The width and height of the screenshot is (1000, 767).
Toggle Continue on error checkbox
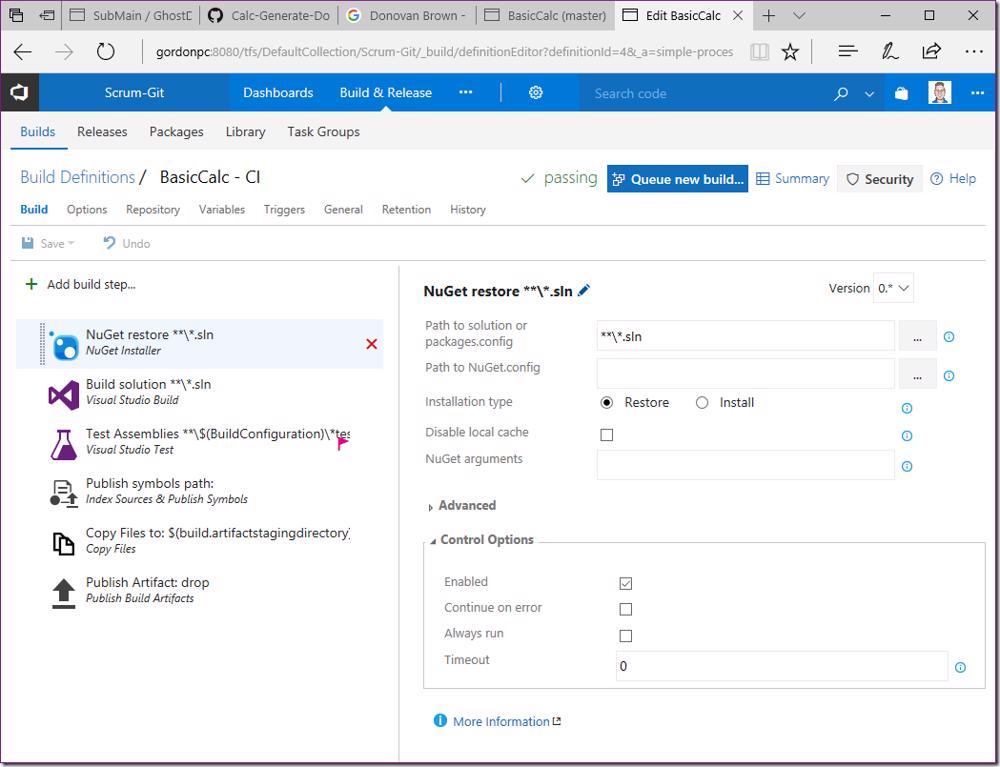(x=626, y=610)
